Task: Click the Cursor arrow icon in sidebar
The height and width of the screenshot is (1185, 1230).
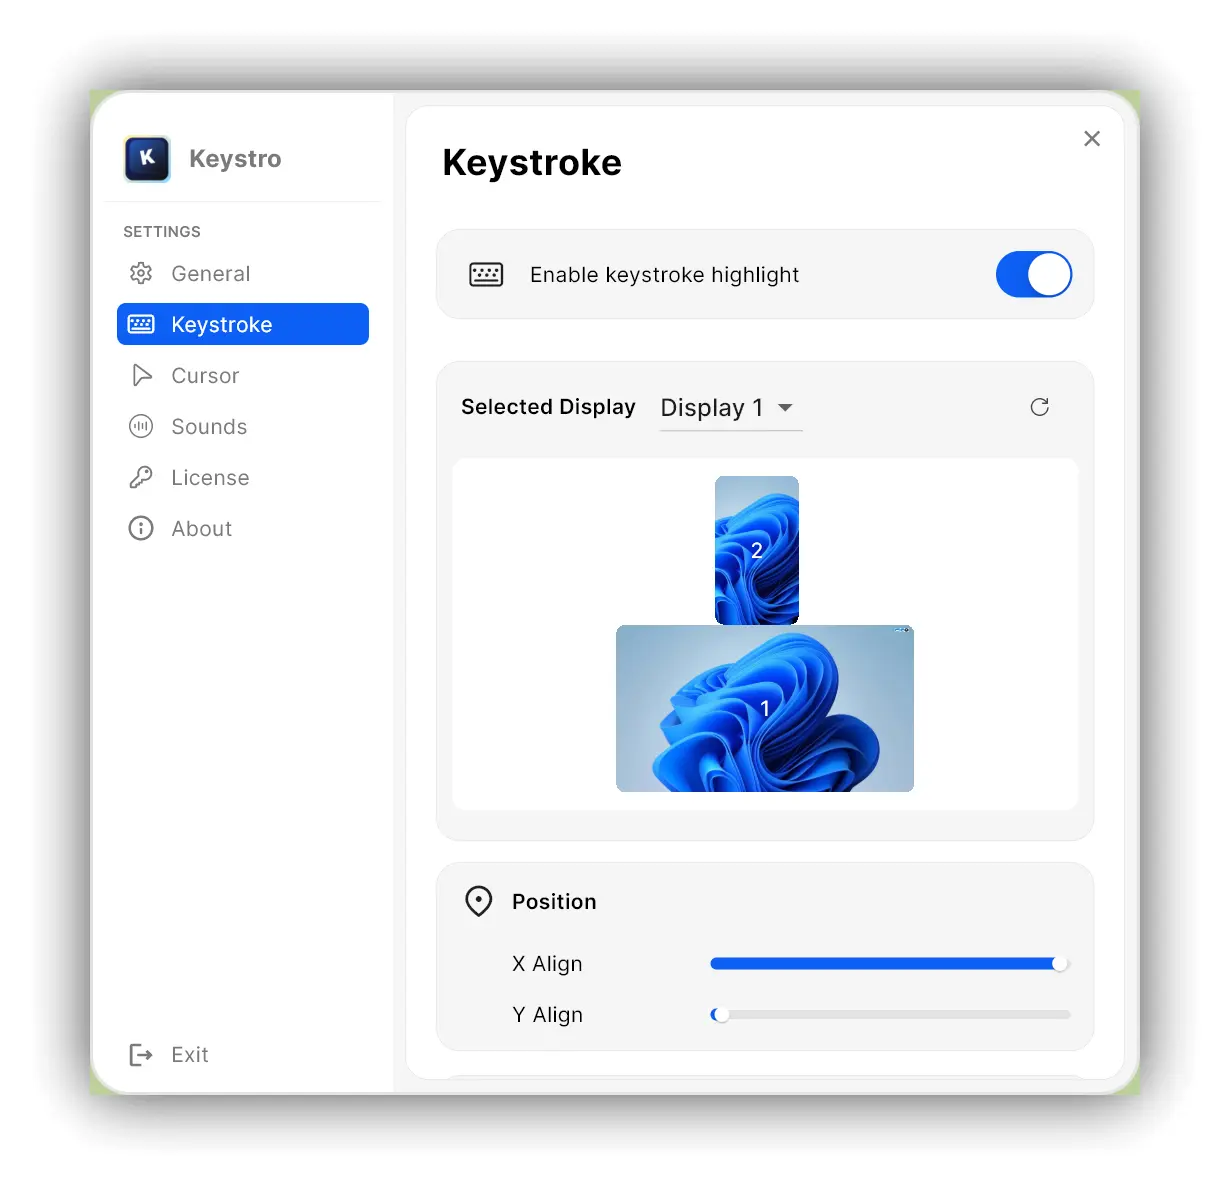Action: [142, 375]
